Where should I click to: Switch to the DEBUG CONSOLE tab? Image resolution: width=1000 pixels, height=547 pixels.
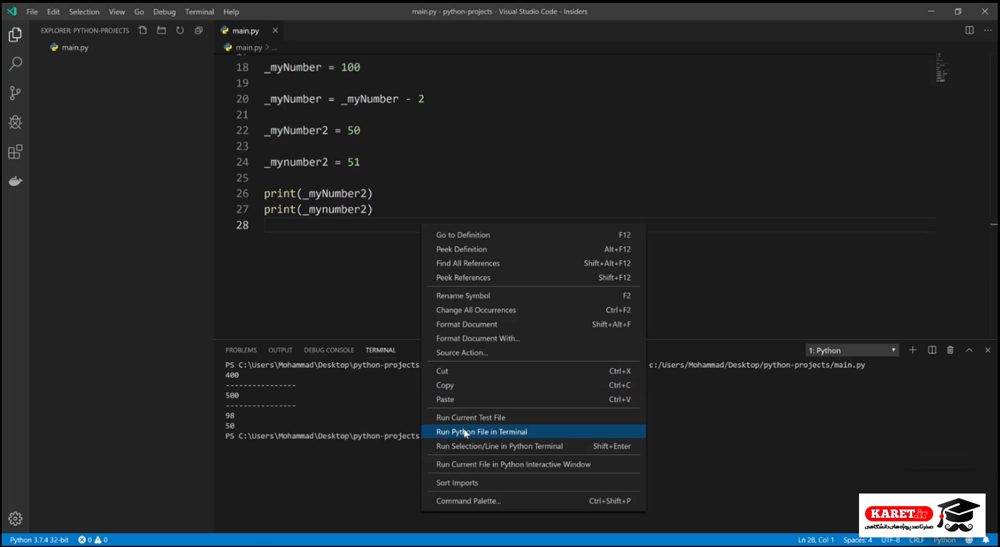click(328, 350)
